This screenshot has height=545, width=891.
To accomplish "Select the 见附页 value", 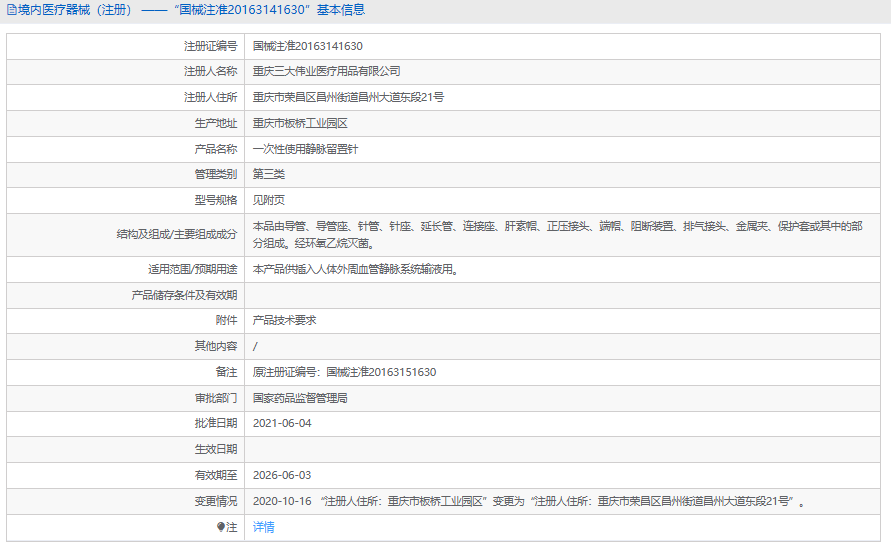I will [269, 200].
